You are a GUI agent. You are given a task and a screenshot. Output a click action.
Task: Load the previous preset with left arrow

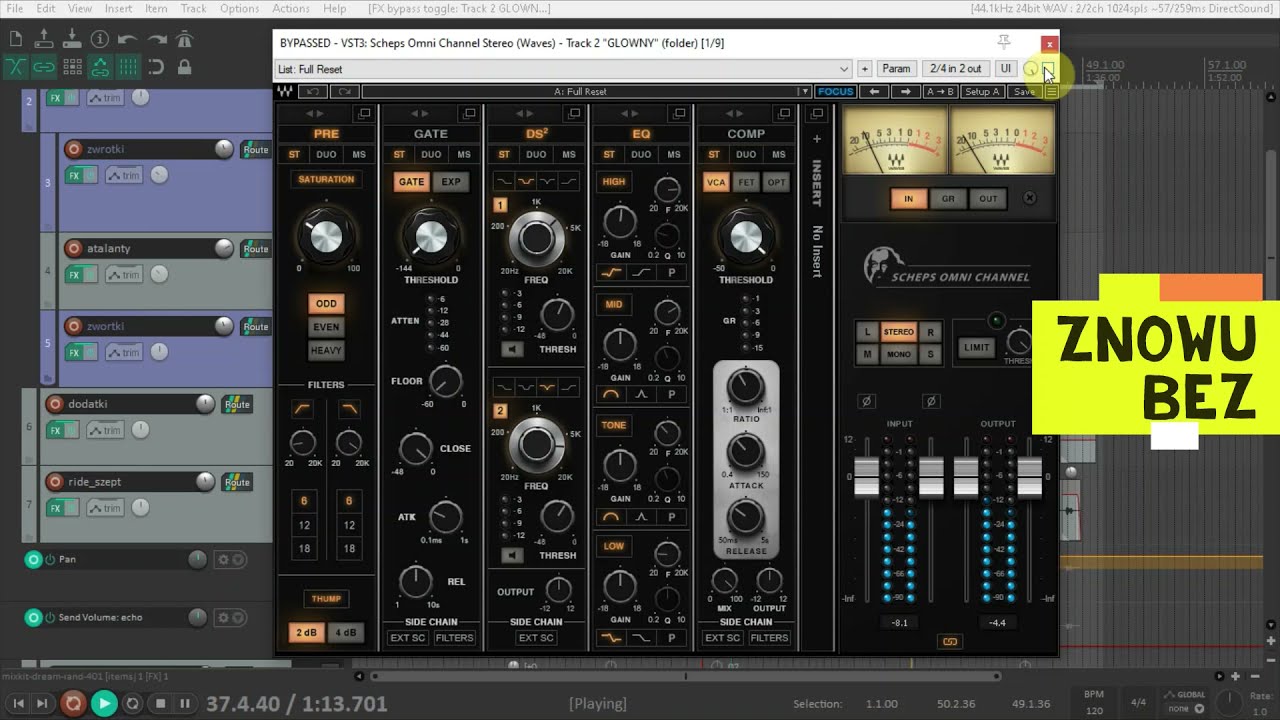(875, 92)
